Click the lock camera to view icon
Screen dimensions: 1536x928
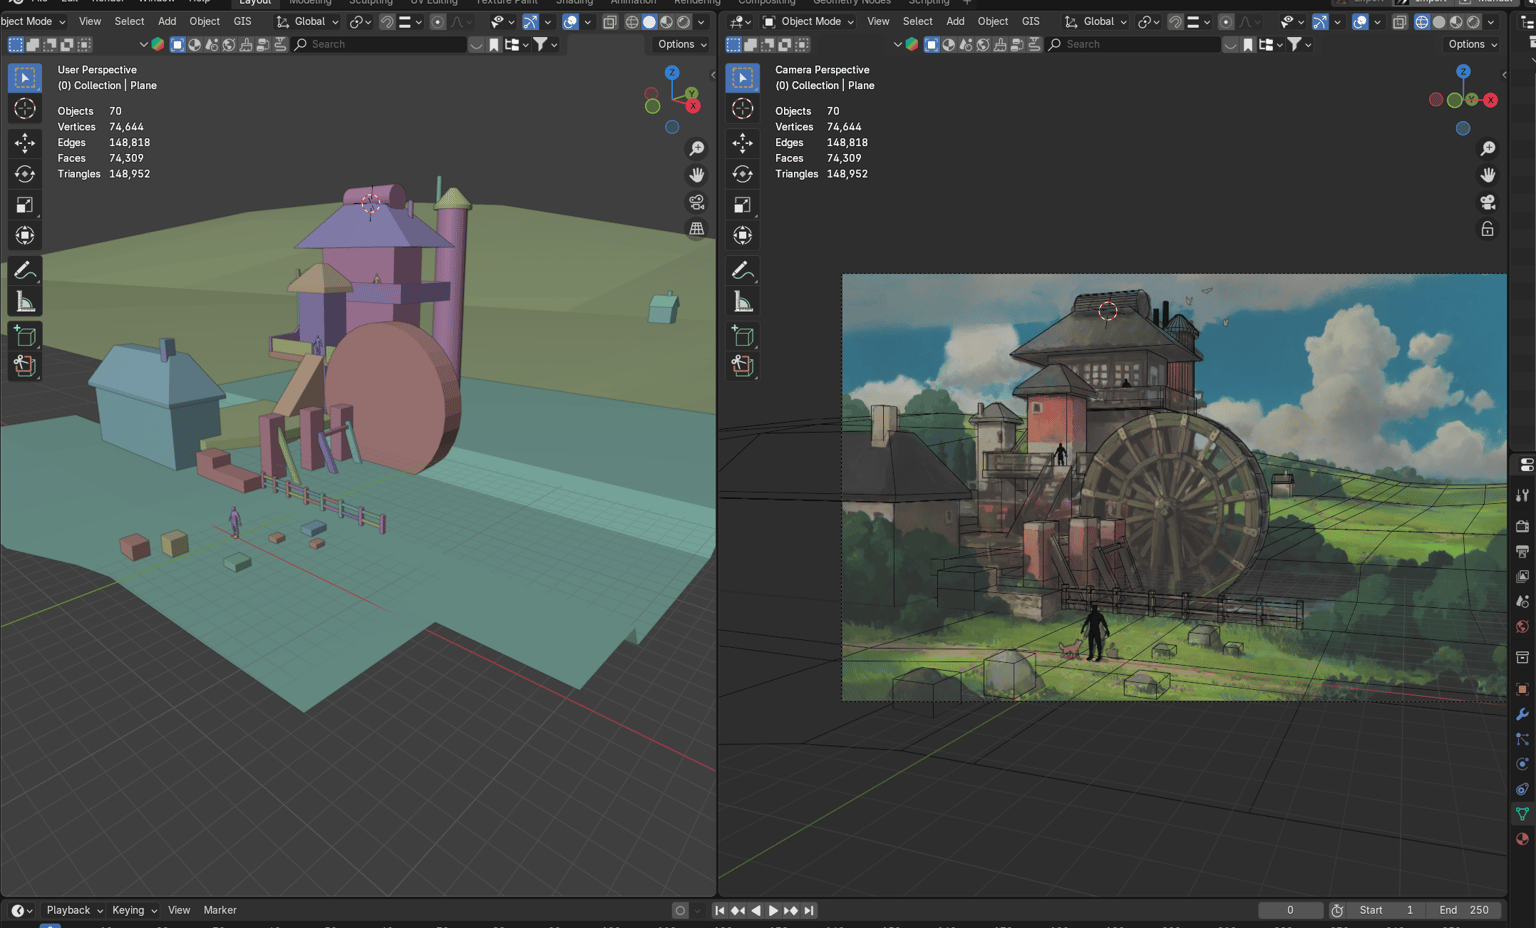[1488, 229]
